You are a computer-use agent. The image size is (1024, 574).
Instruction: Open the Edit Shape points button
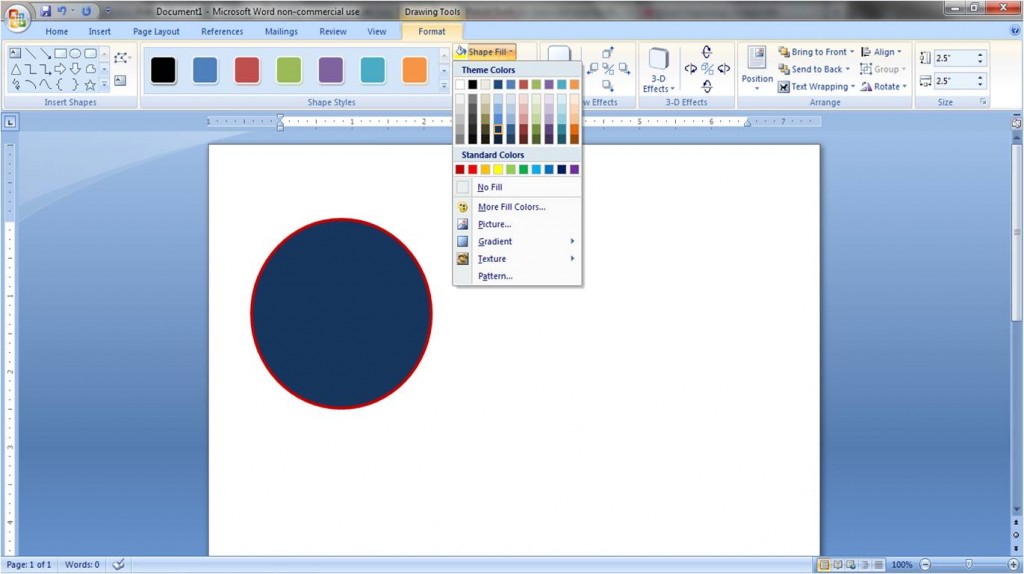121,57
